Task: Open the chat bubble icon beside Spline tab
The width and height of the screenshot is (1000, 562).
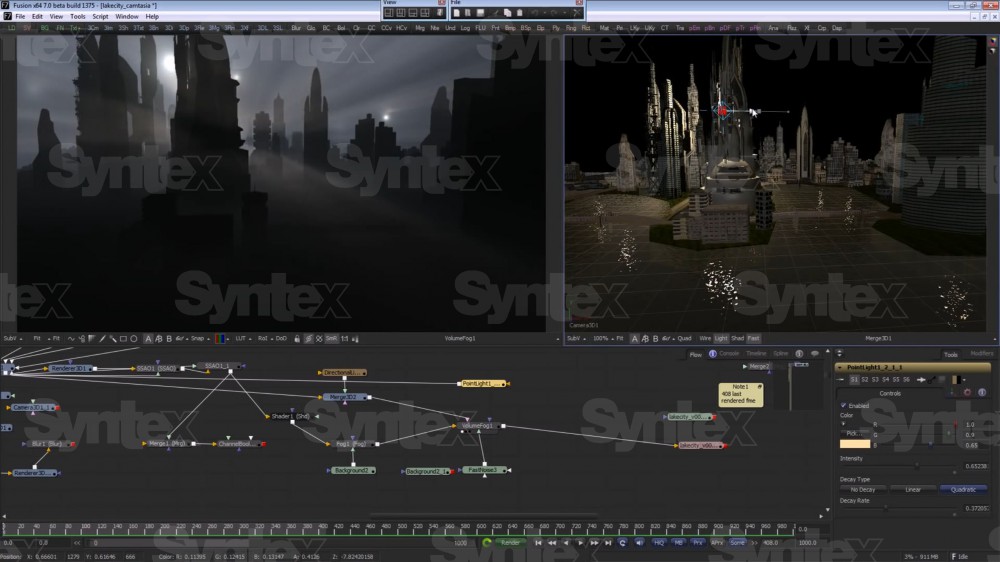Action: click(x=815, y=353)
